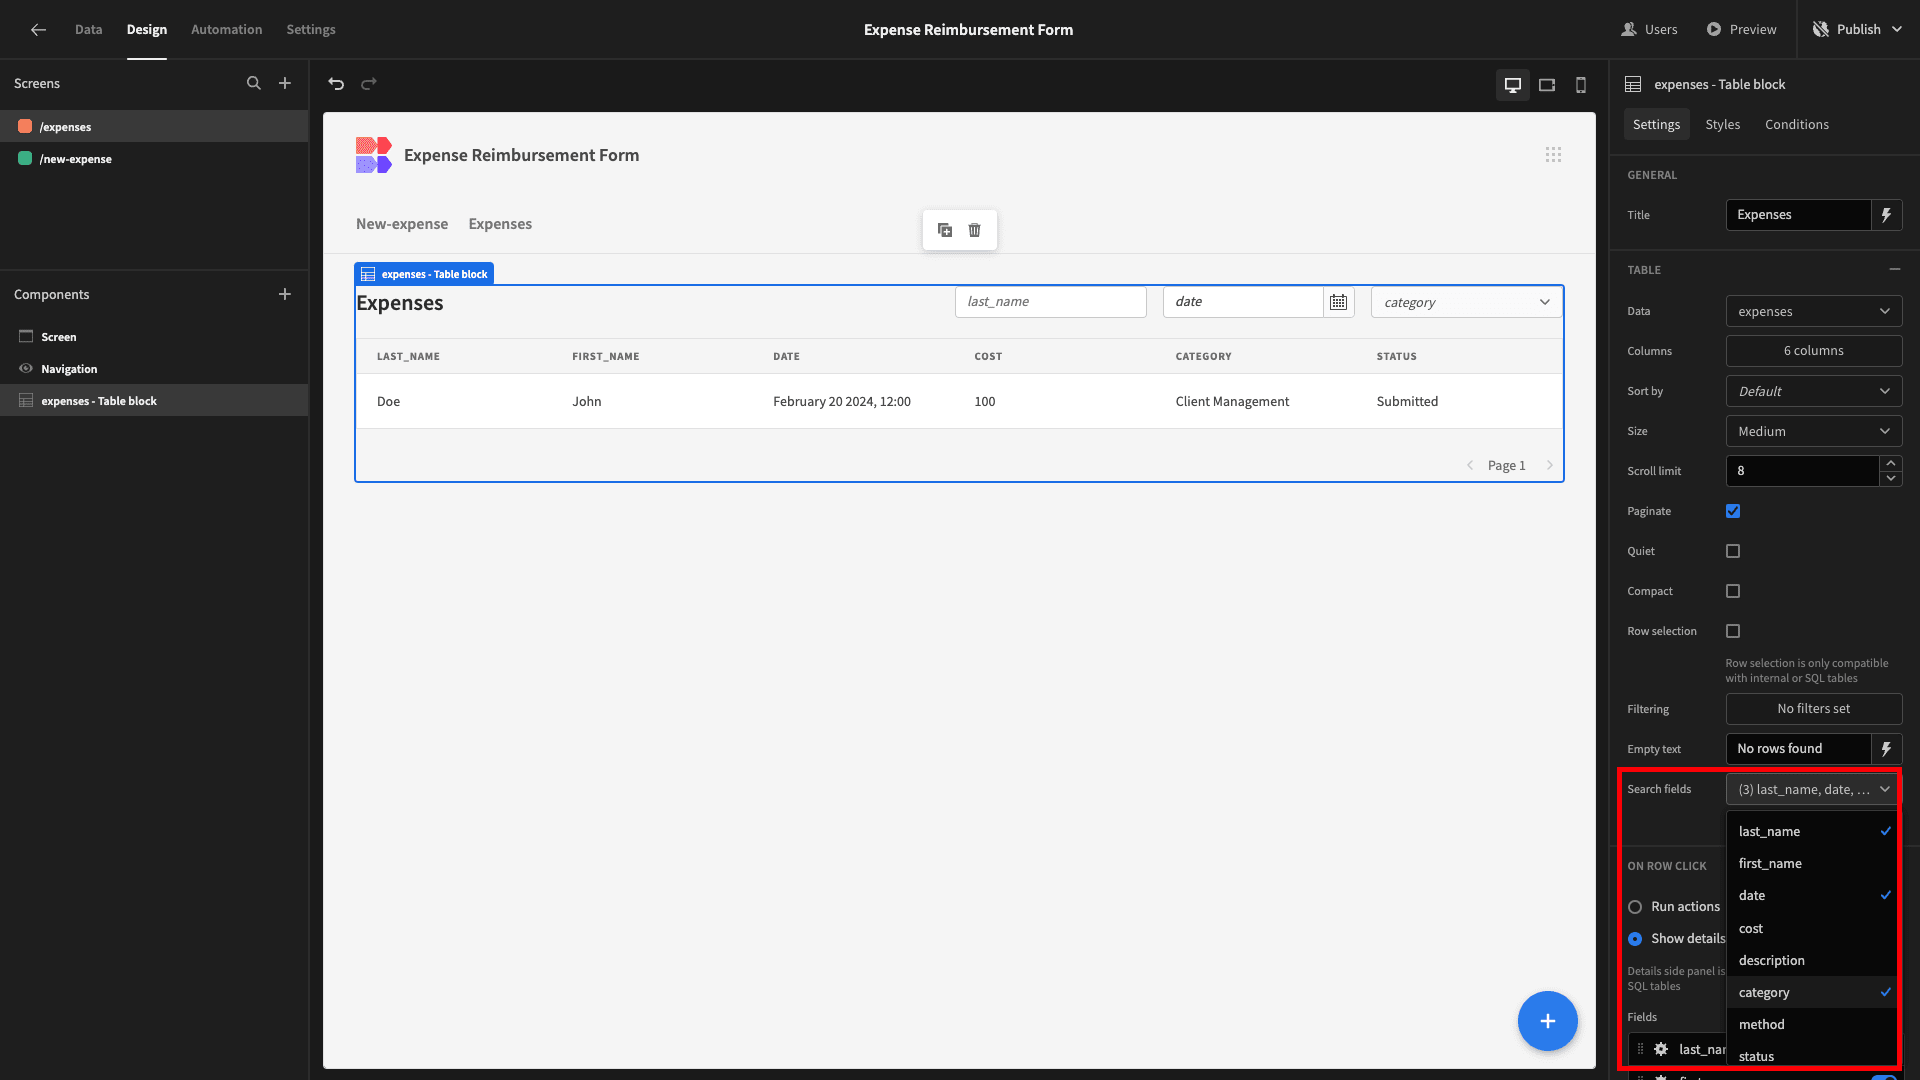
Task: Undo the last change
Action: 336,84
